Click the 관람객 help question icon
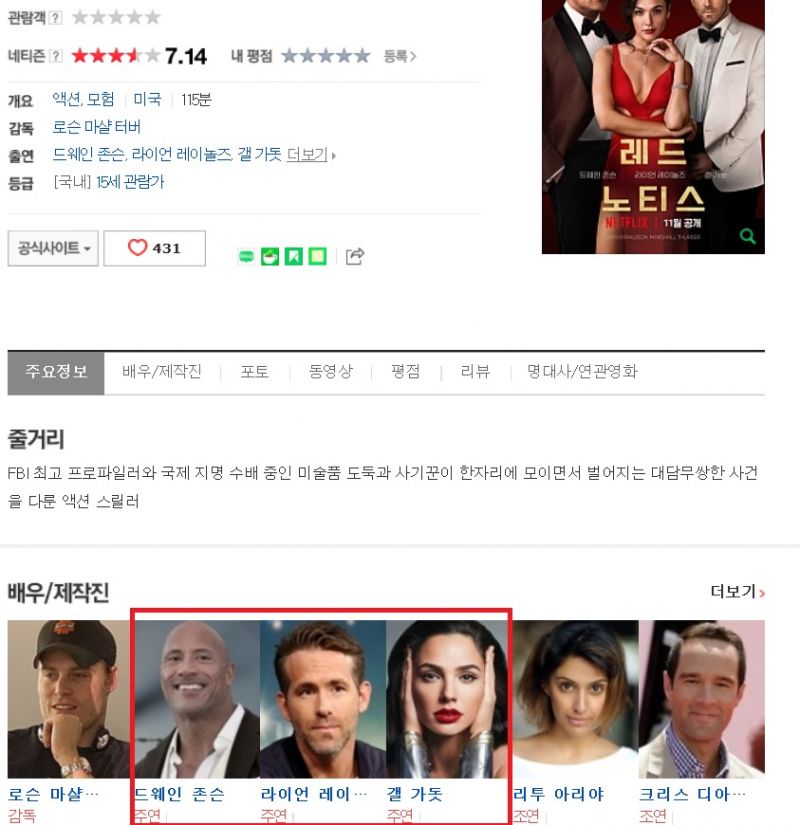 pos(56,17)
